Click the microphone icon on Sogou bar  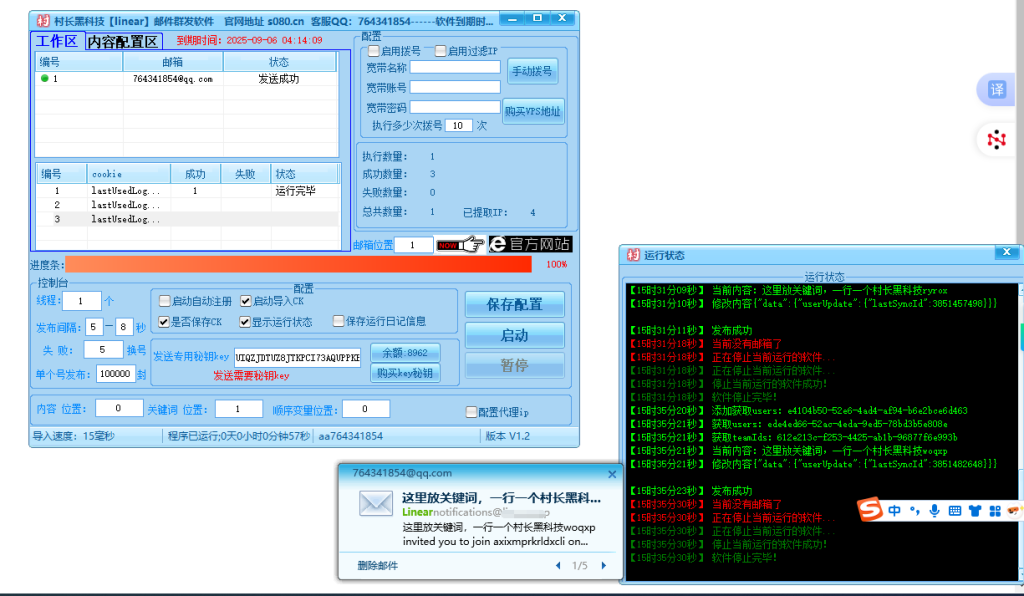[x=934, y=510]
